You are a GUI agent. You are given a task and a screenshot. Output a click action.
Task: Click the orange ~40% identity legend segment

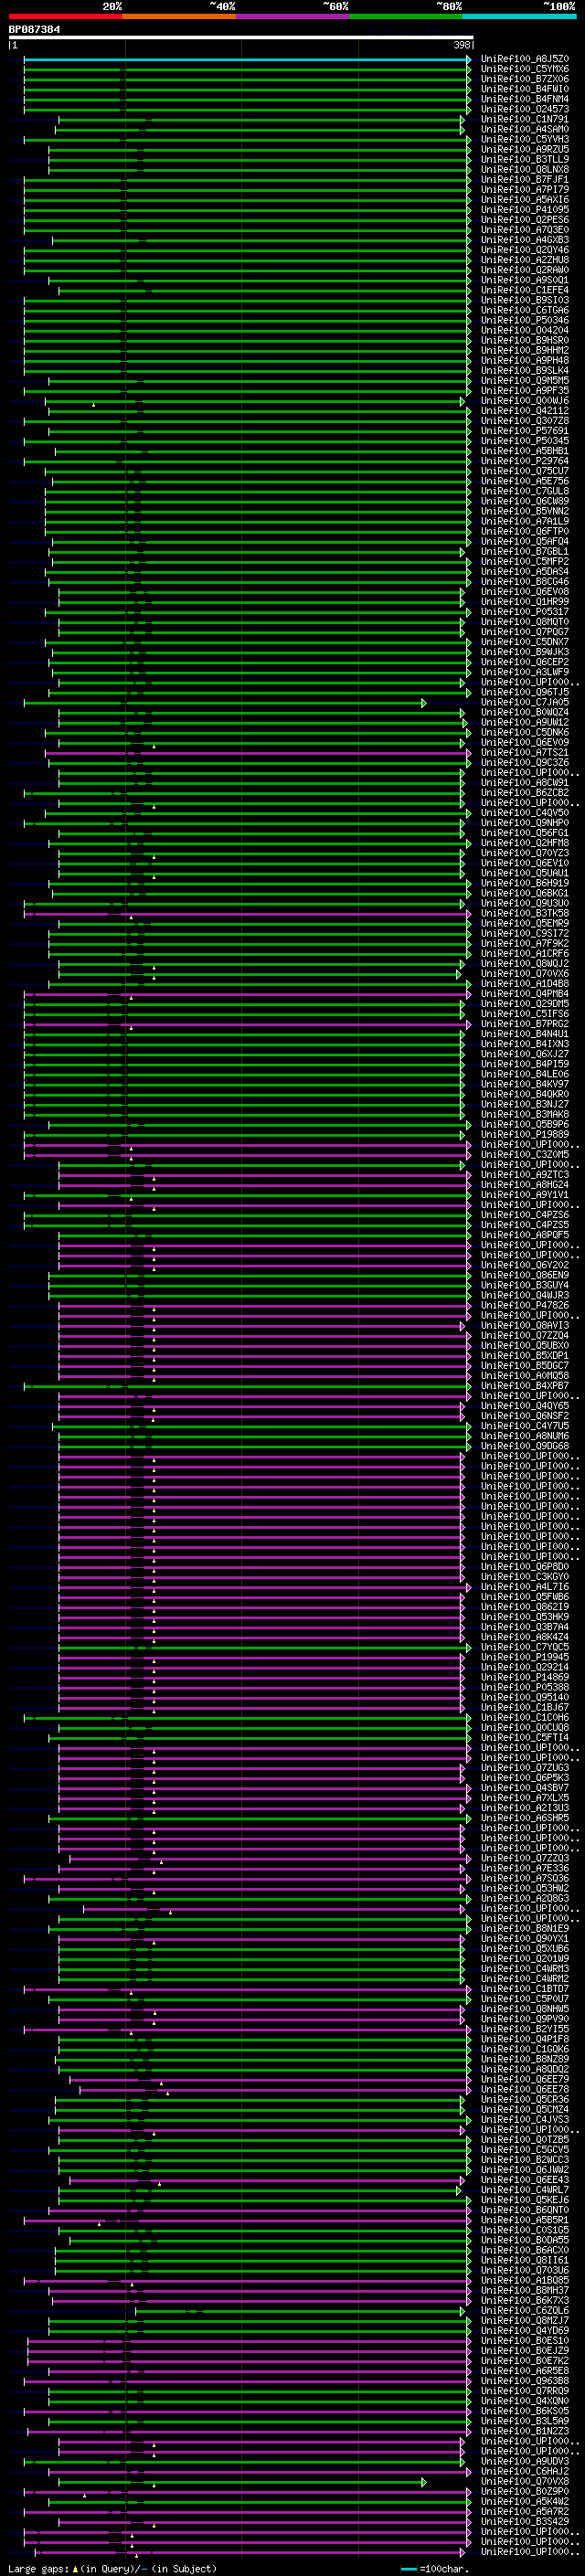pos(179,16)
